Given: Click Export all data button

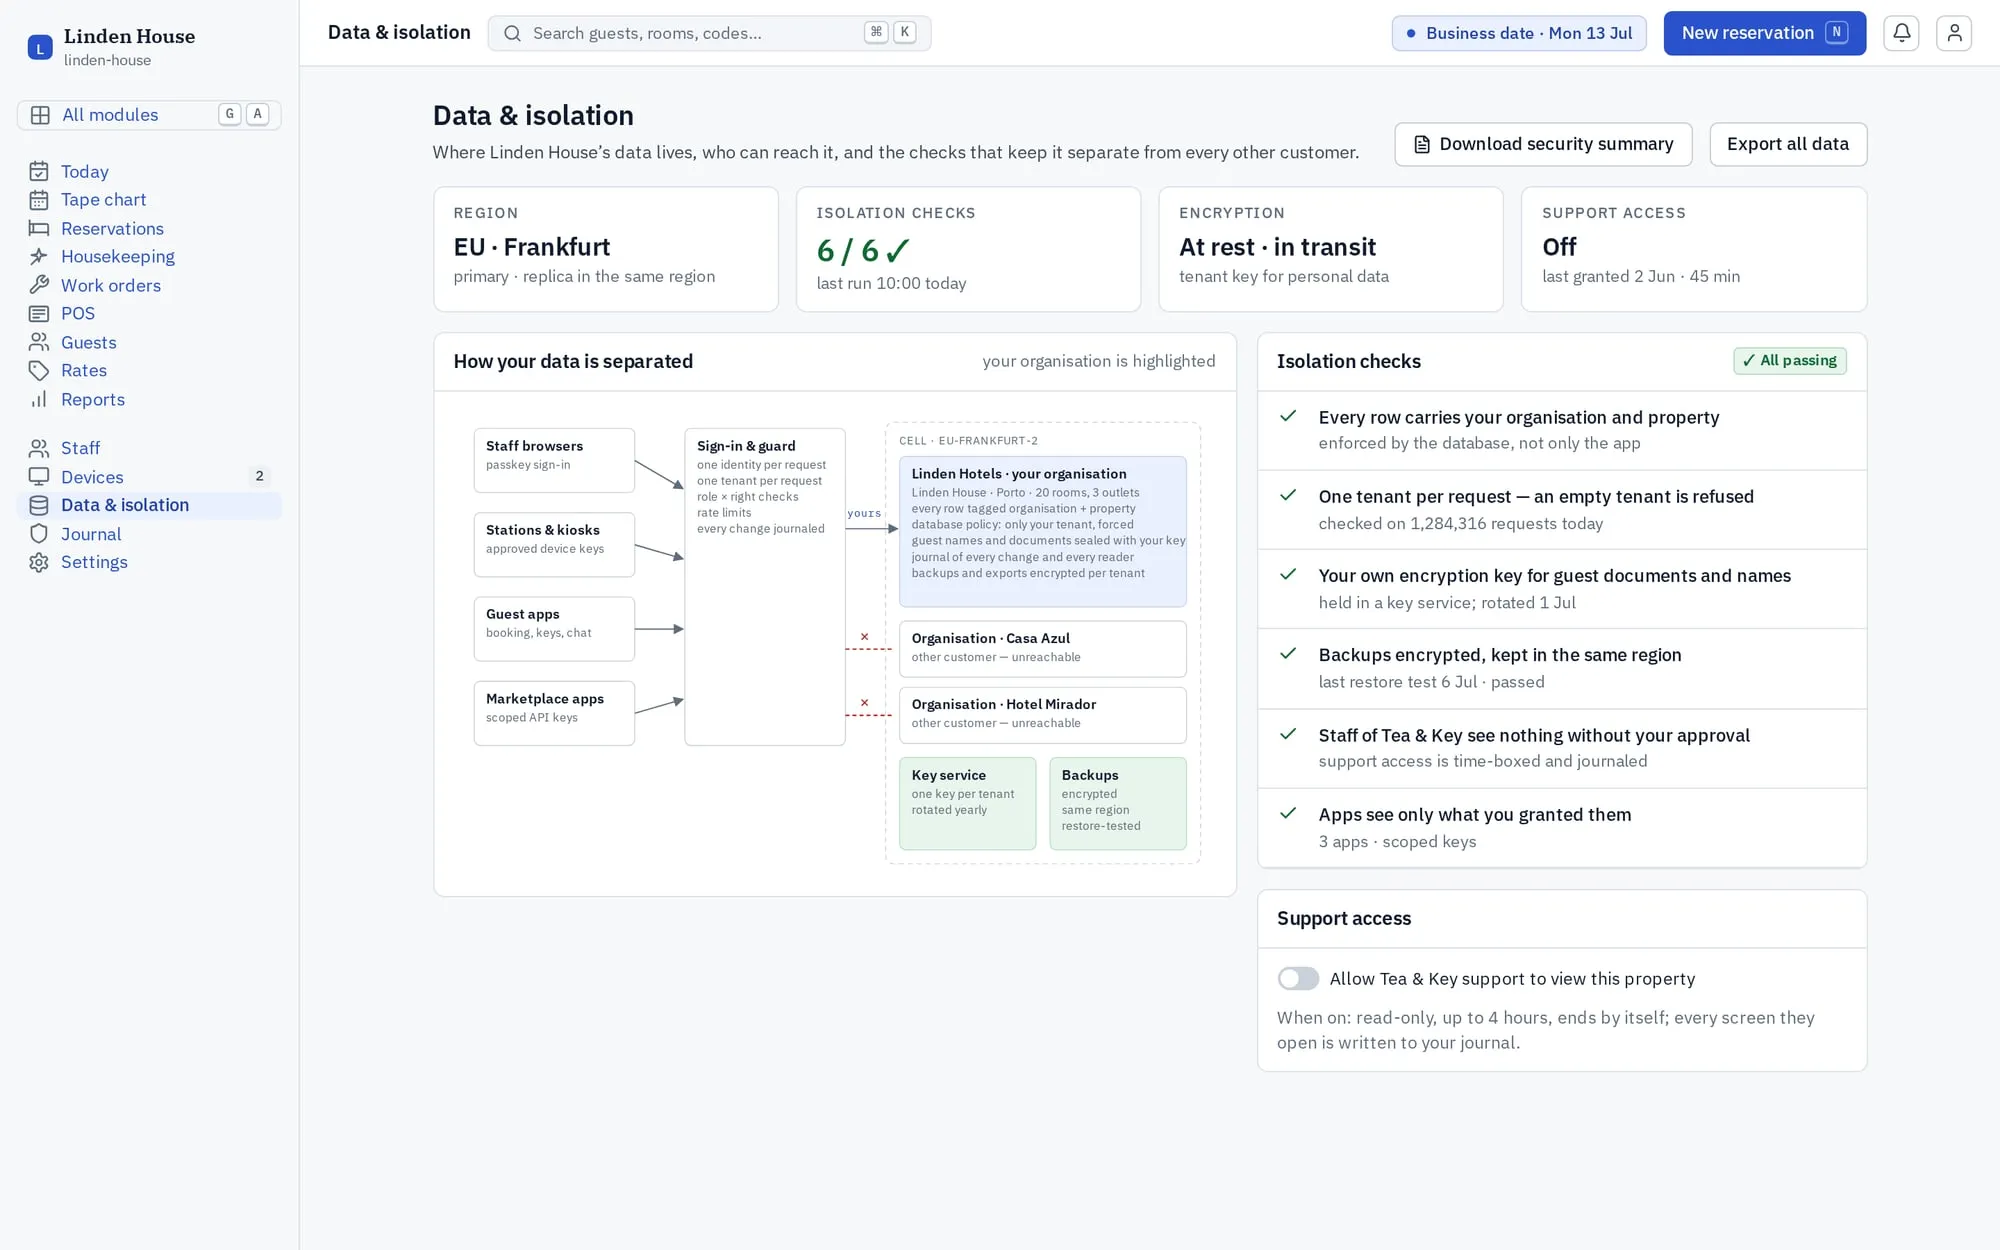Looking at the screenshot, I should 1788,144.
